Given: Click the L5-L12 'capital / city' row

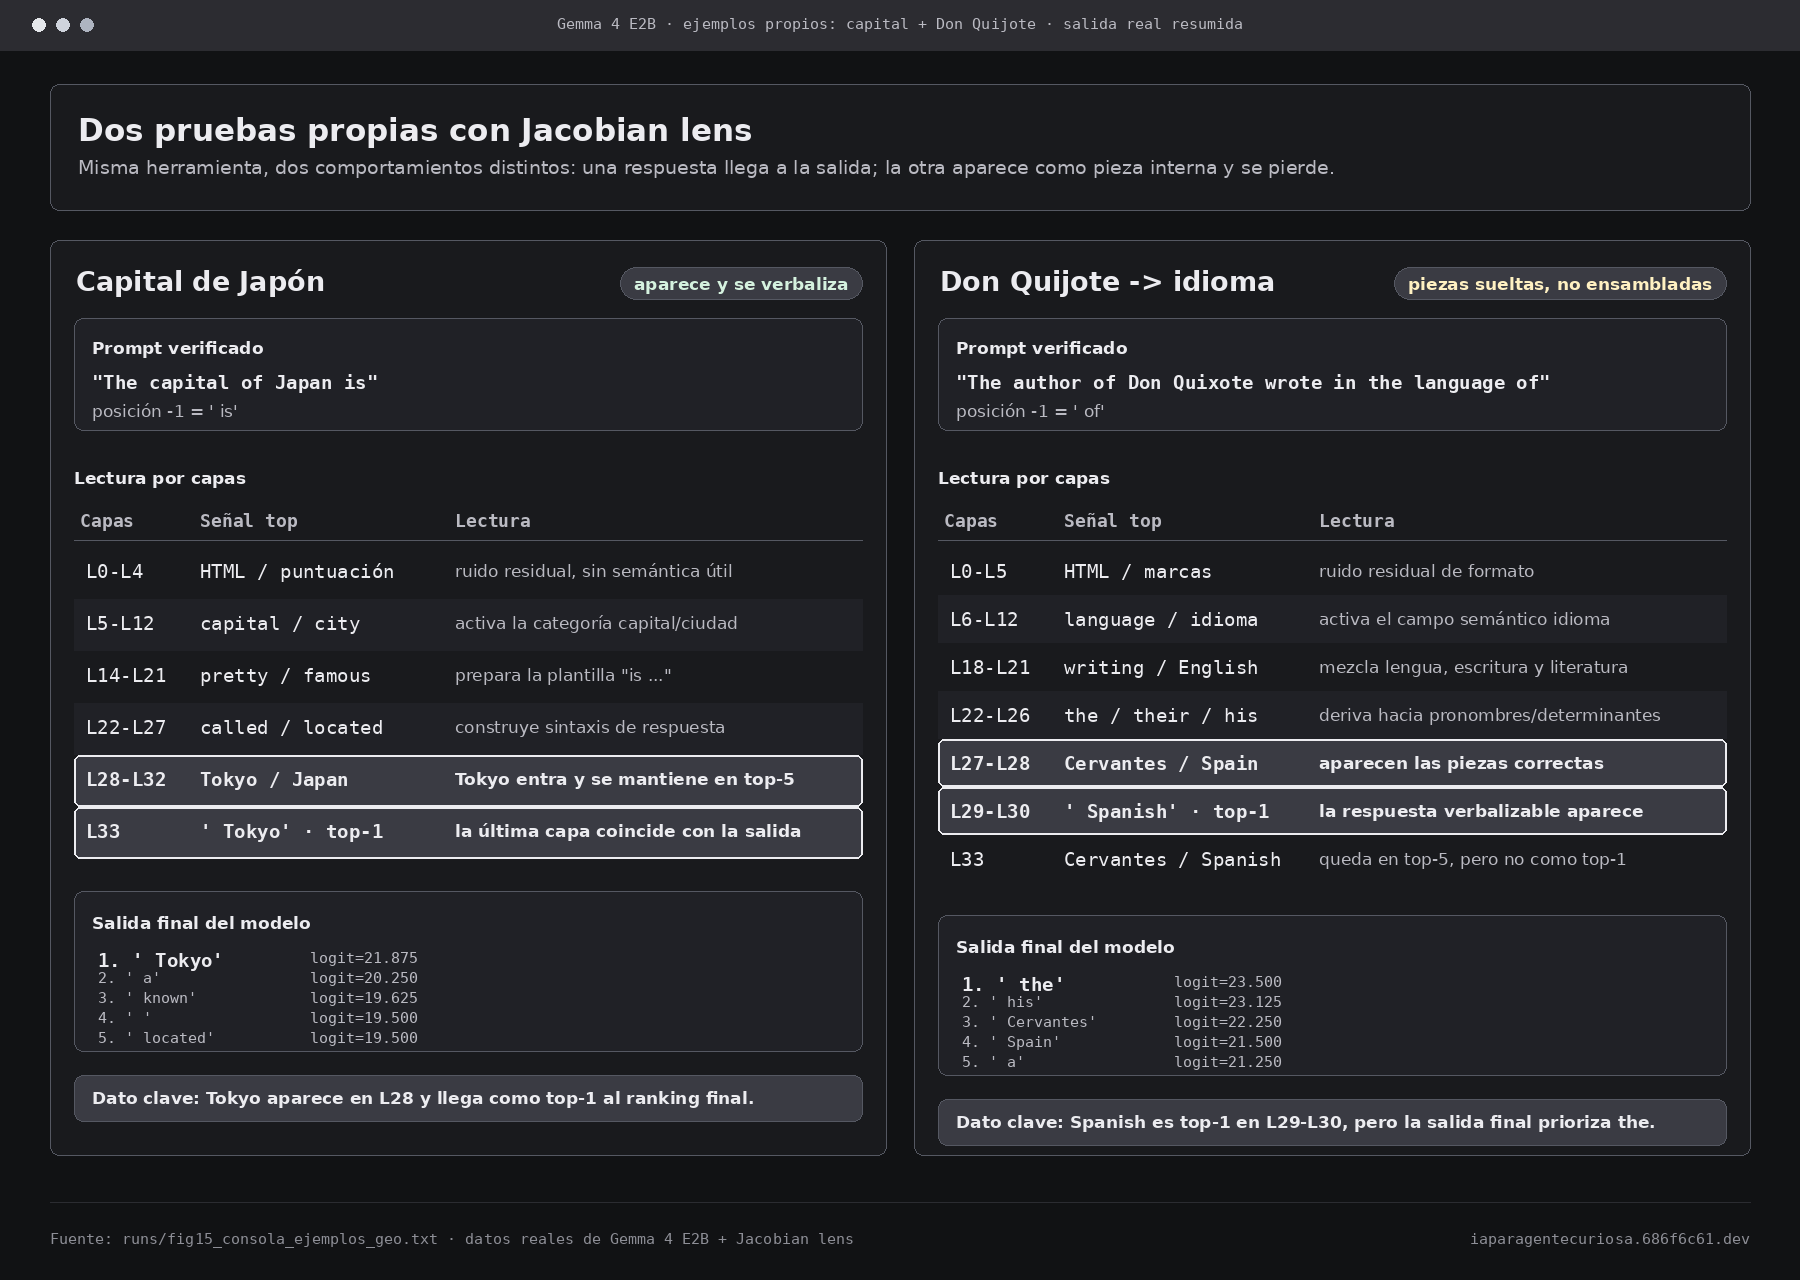Looking at the screenshot, I should [468, 623].
